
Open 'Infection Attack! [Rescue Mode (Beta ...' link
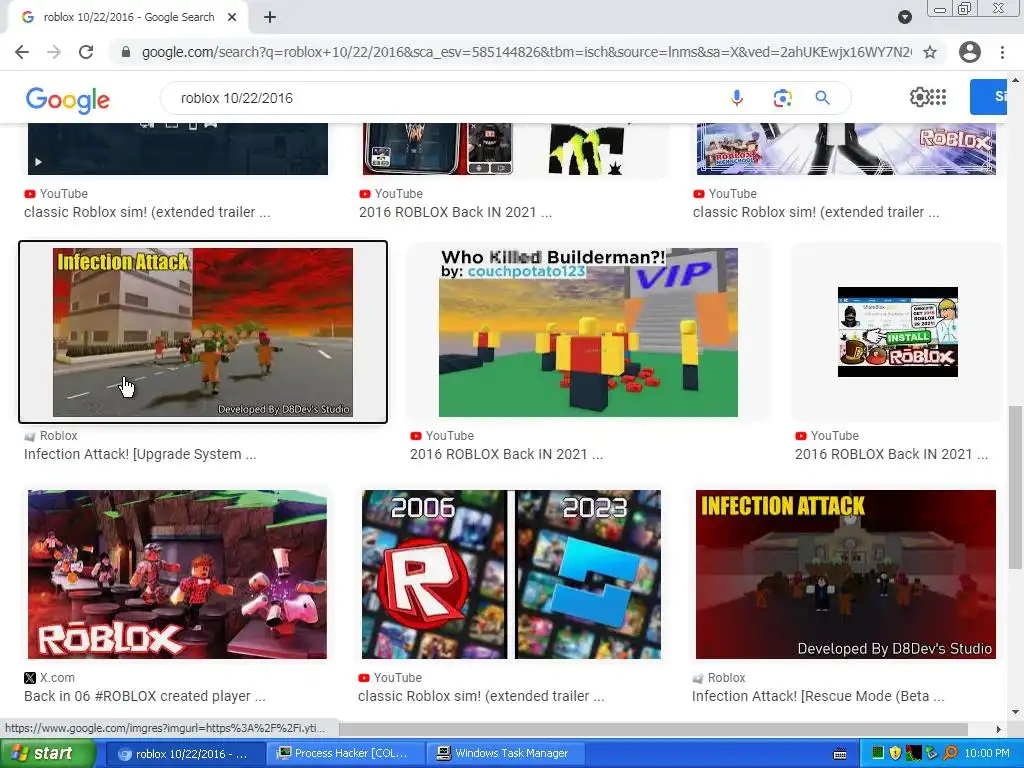tap(818, 696)
